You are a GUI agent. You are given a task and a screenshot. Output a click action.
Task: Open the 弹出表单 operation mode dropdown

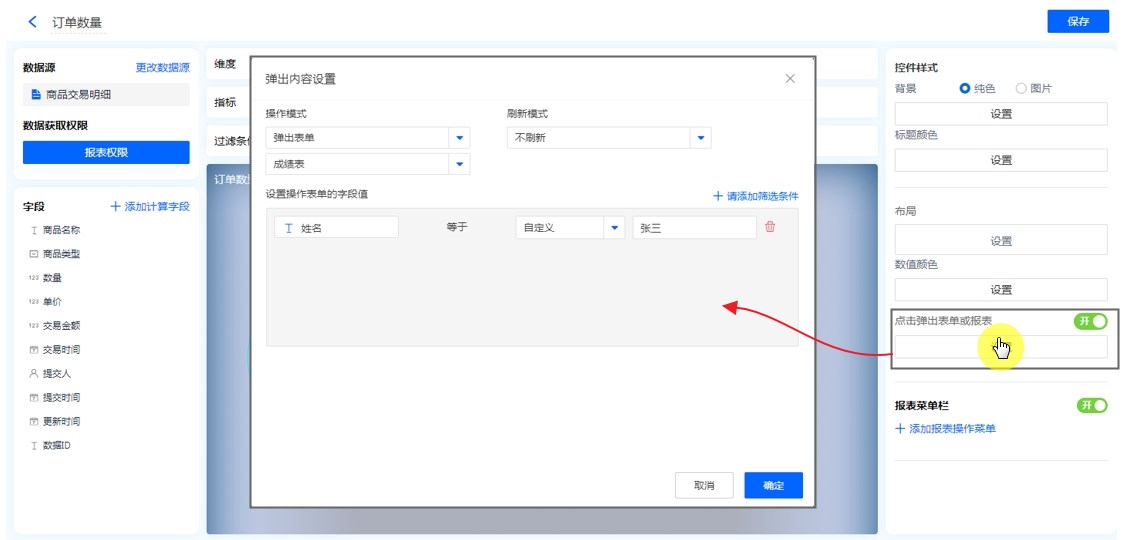[x=459, y=138]
